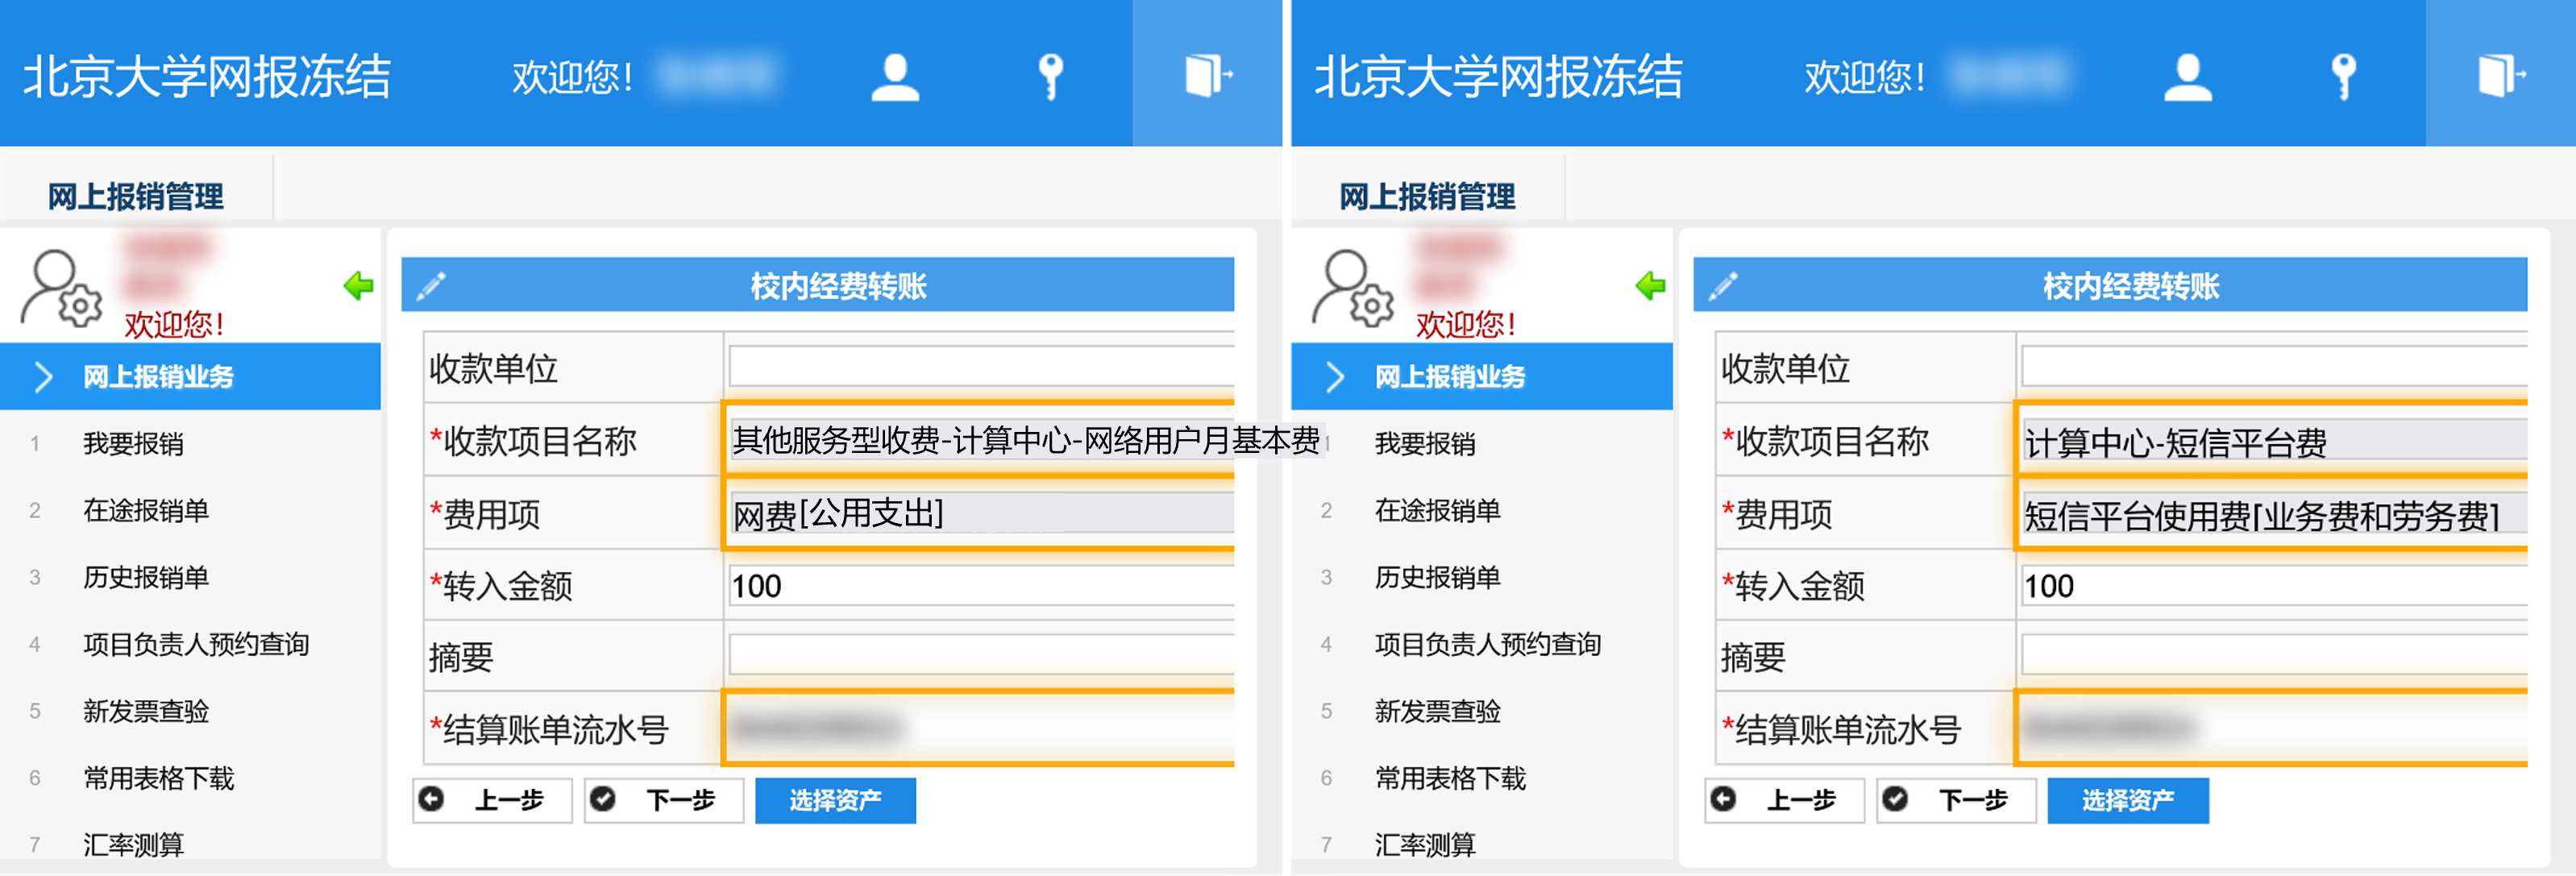Click the pencil edit icon in left form title
Screen dimensions: 2576x876
click(x=431, y=286)
